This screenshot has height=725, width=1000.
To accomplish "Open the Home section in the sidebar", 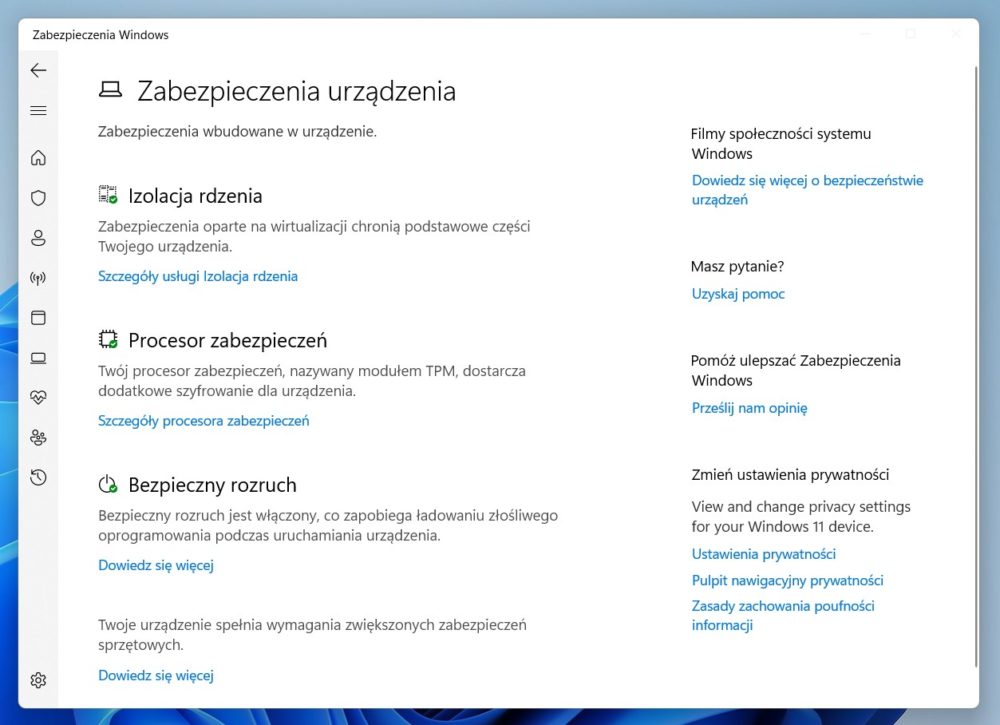I will (38, 157).
